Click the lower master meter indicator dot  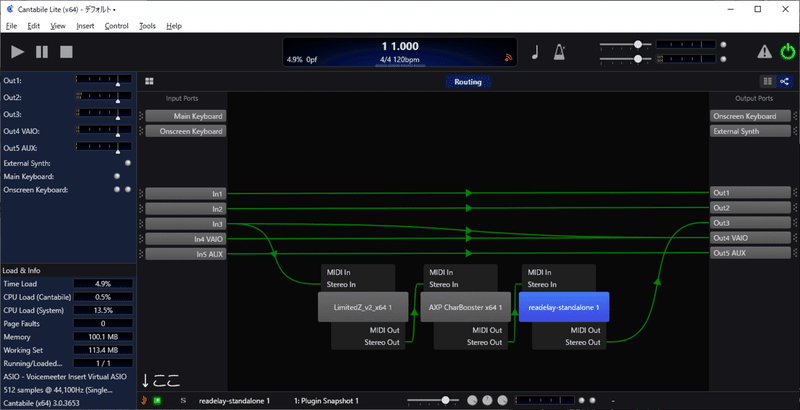(x=723, y=59)
